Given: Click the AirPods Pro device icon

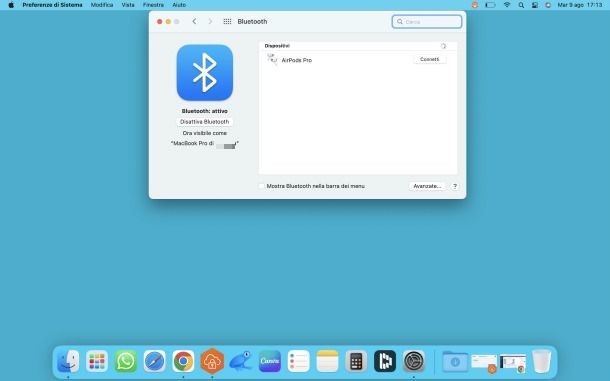Looking at the screenshot, I should click(272, 60).
